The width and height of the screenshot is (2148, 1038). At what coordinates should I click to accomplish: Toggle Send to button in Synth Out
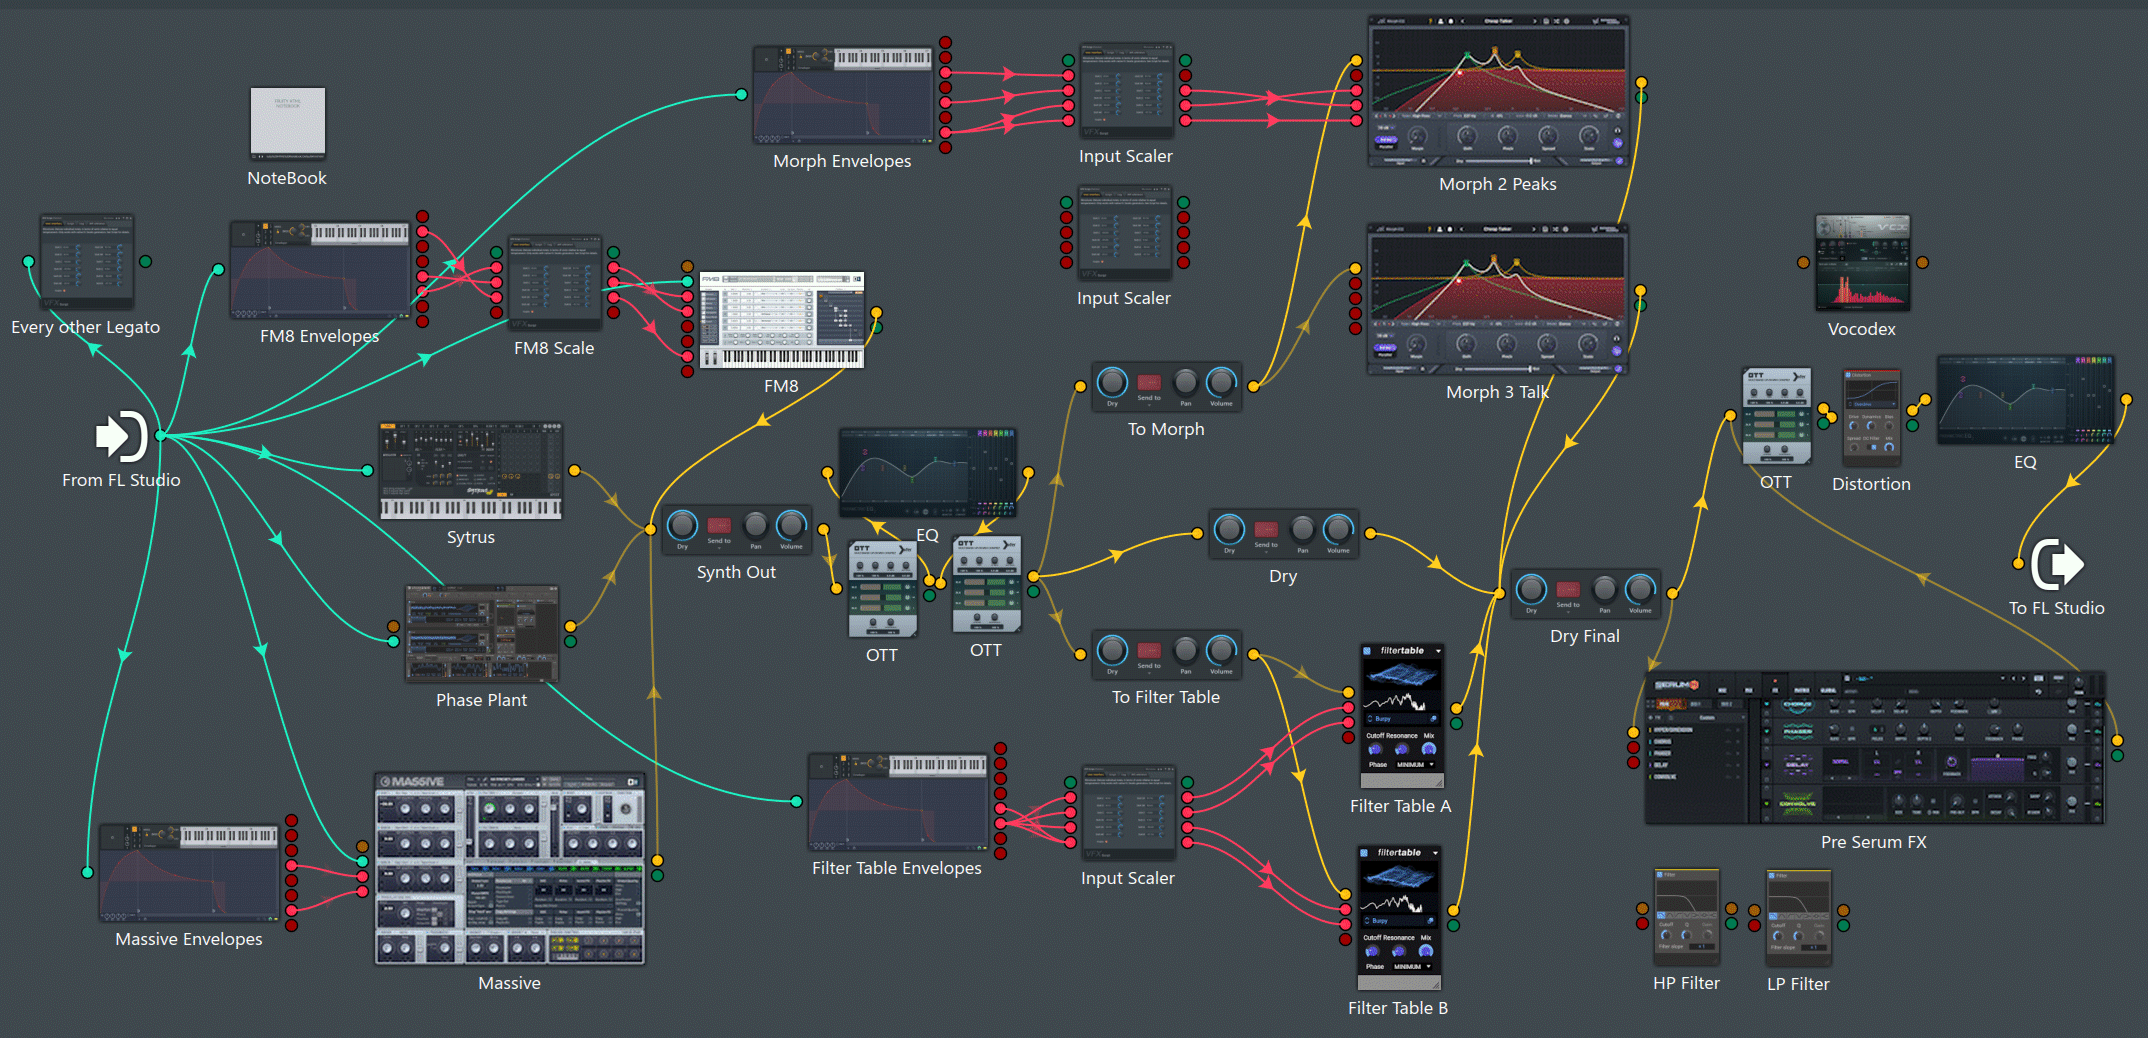click(x=719, y=526)
